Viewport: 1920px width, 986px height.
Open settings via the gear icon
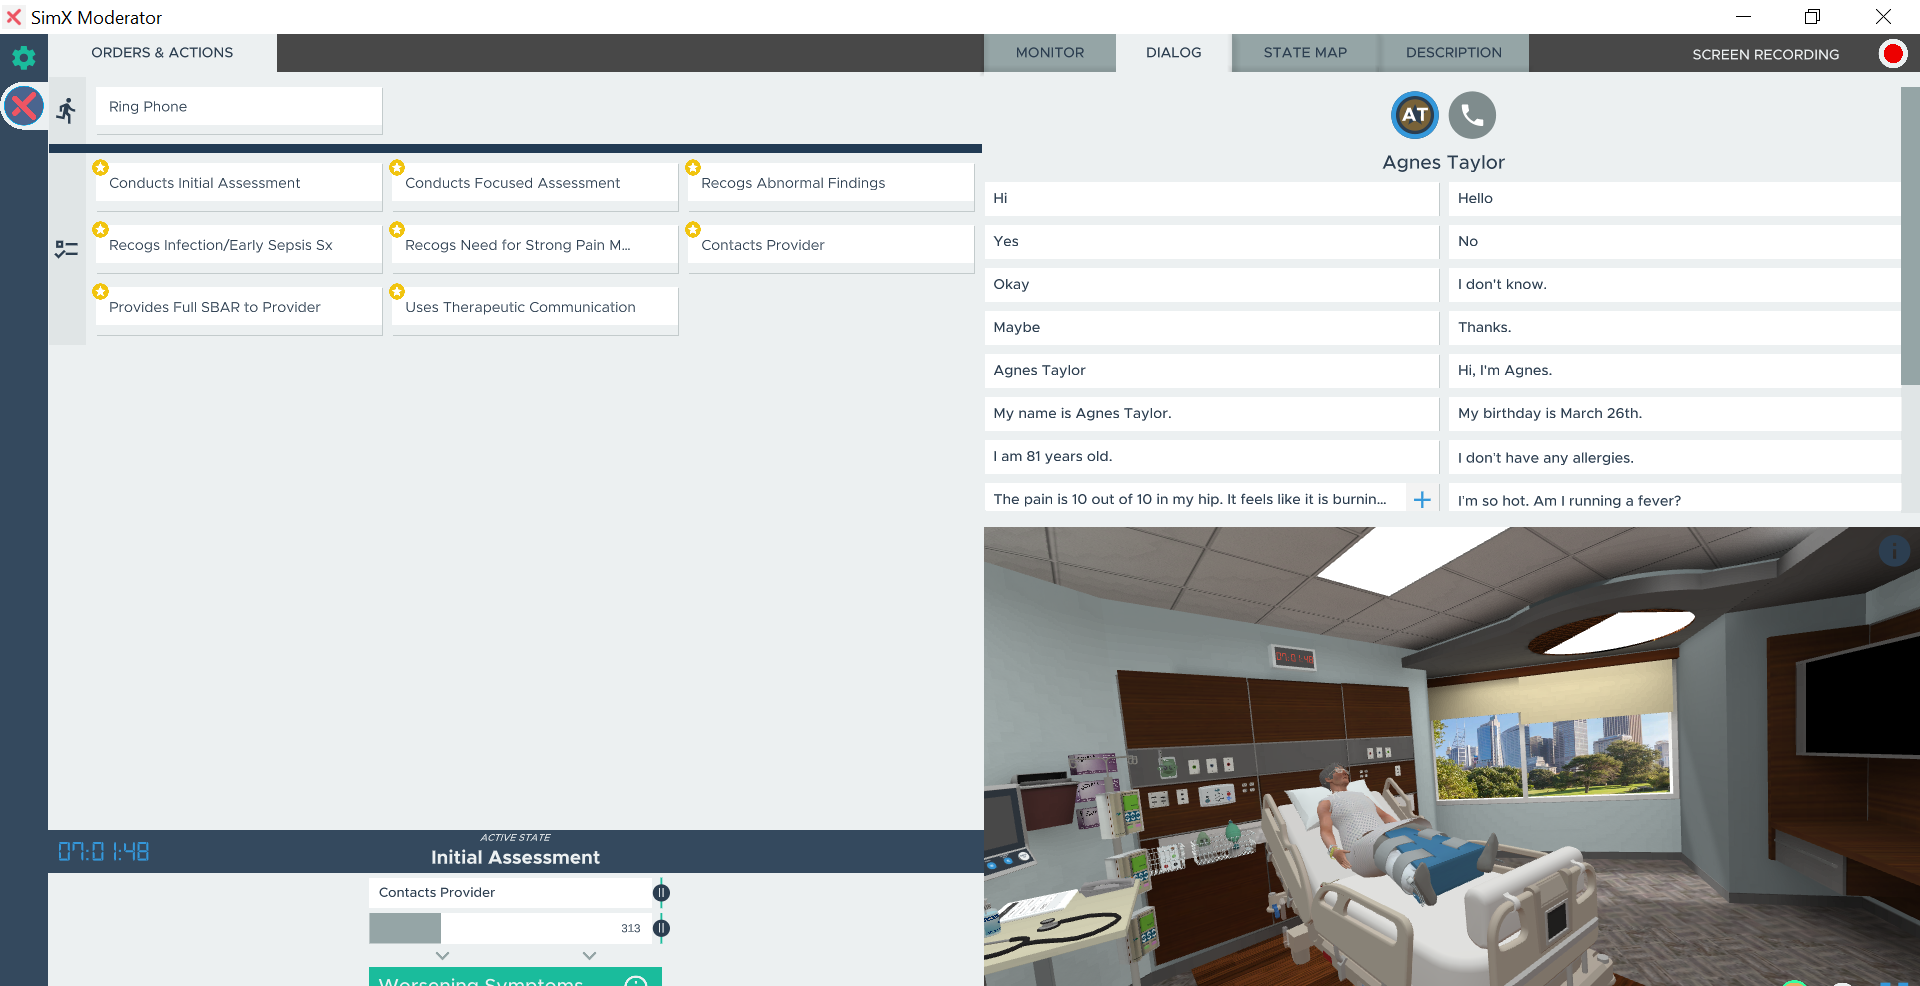[23, 57]
